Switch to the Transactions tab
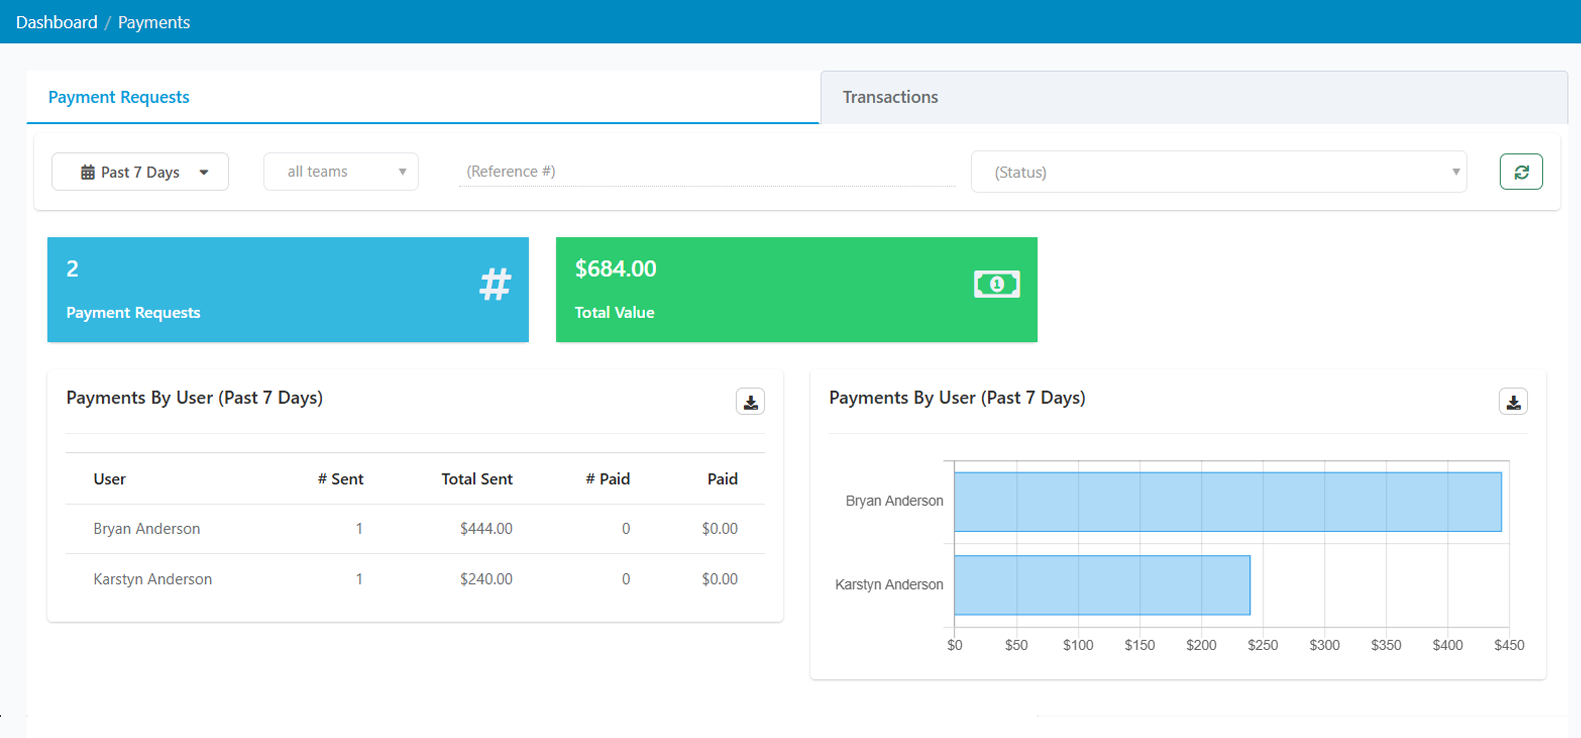Image resolution: width=1581 pixels, height=738 pixels. [x=1194, y=97]
